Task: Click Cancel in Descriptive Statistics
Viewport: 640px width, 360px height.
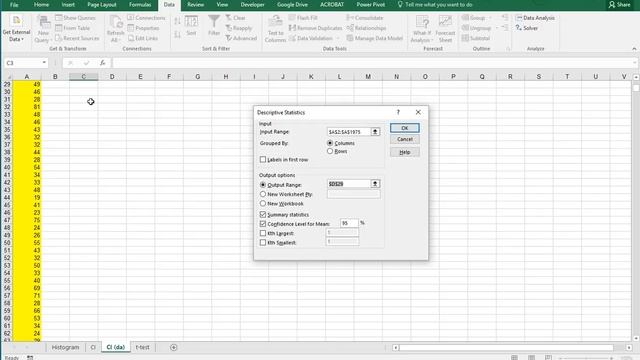Action: [404, 139]
